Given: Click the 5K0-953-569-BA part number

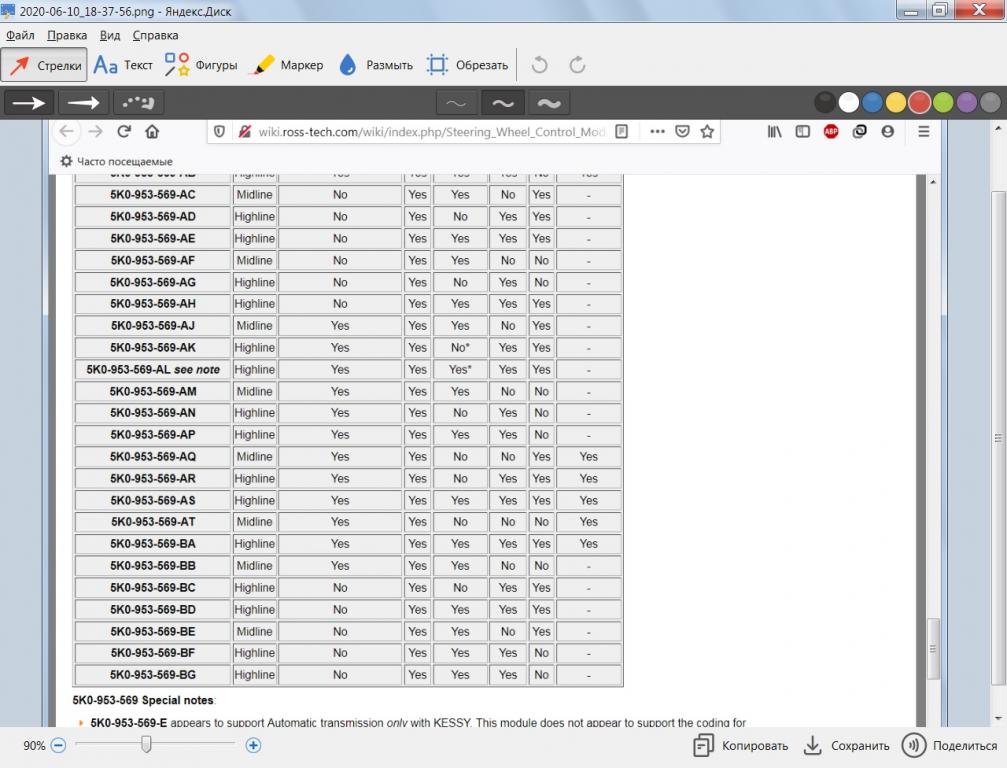Looking at the screenshot, I should click(153, 544).
